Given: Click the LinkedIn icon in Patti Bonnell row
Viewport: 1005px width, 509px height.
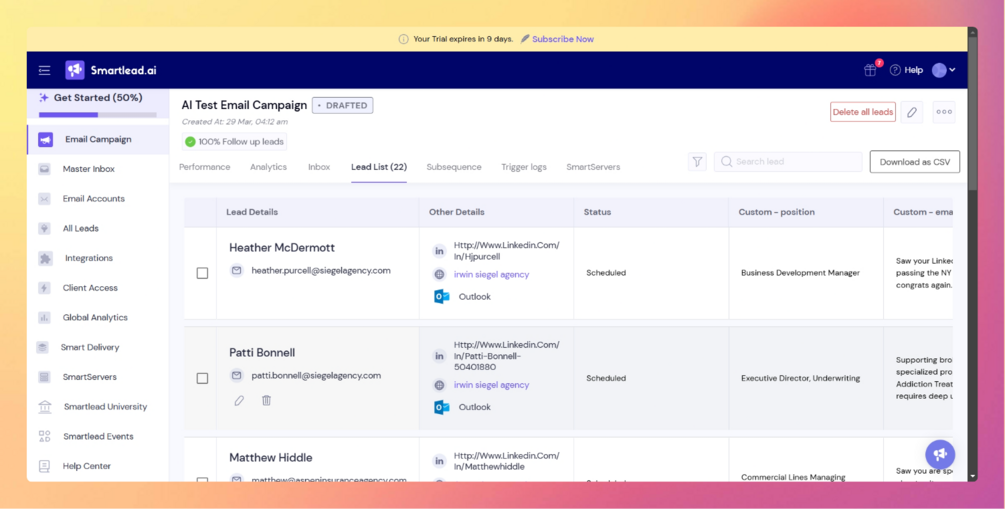Looking at the screenshot, I should tap(439, 356).
